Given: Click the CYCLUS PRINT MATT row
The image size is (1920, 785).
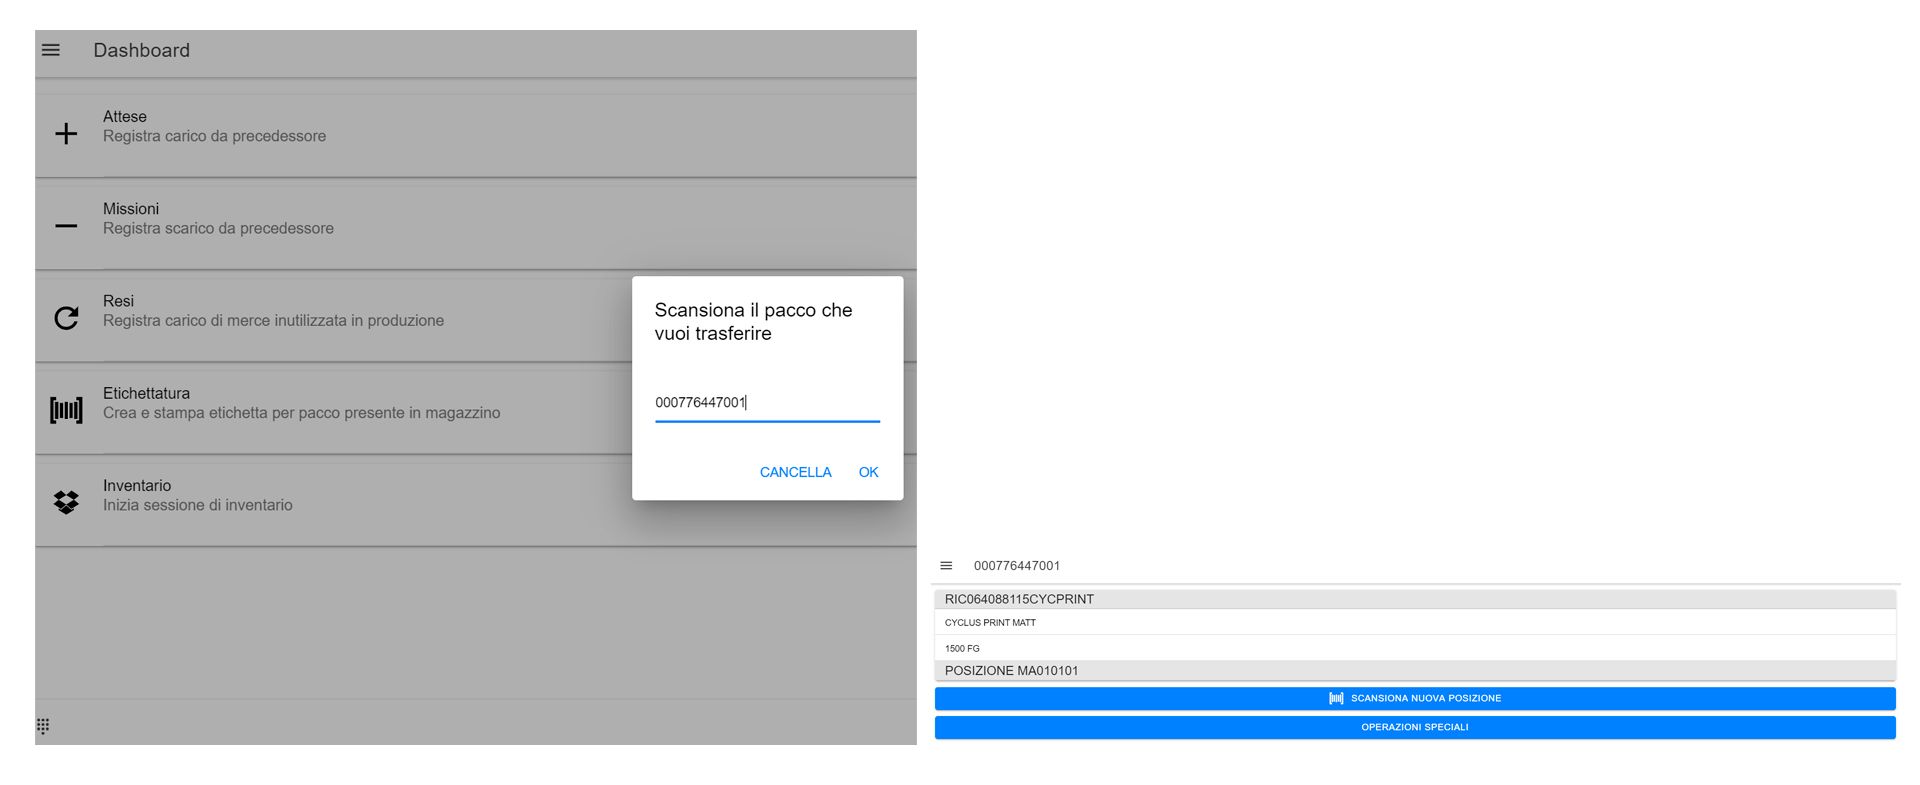Looking at the screenshot, I should pos(1415,622).
